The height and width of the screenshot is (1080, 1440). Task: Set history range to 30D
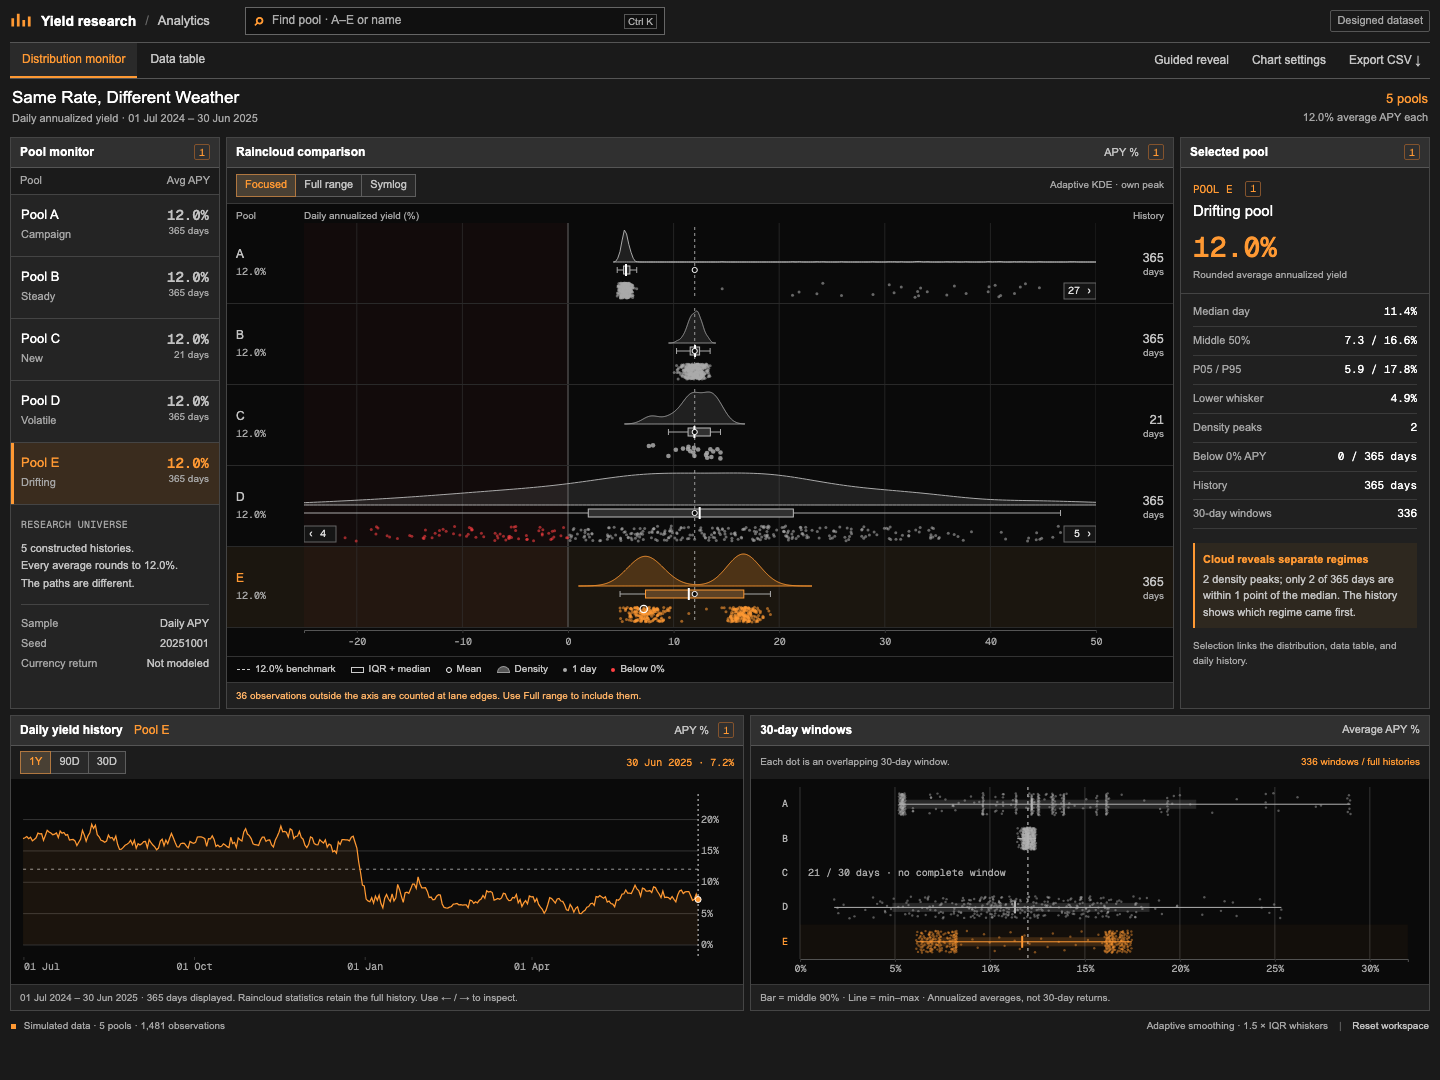click(x=107, y=762)
